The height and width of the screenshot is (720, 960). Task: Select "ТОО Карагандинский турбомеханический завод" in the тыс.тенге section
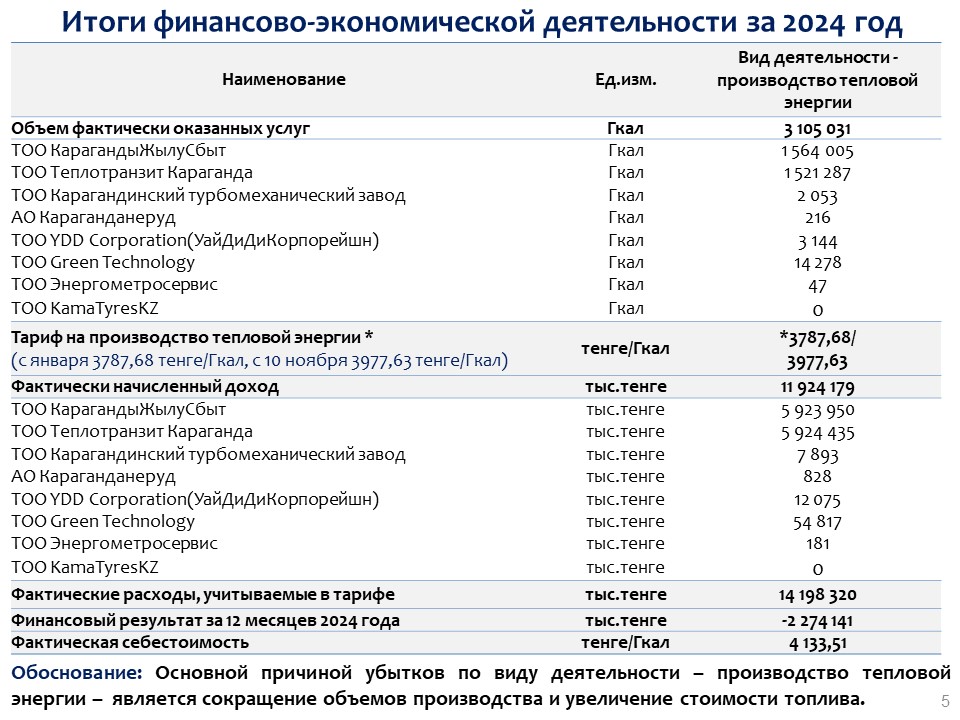[x=208, y=454]
